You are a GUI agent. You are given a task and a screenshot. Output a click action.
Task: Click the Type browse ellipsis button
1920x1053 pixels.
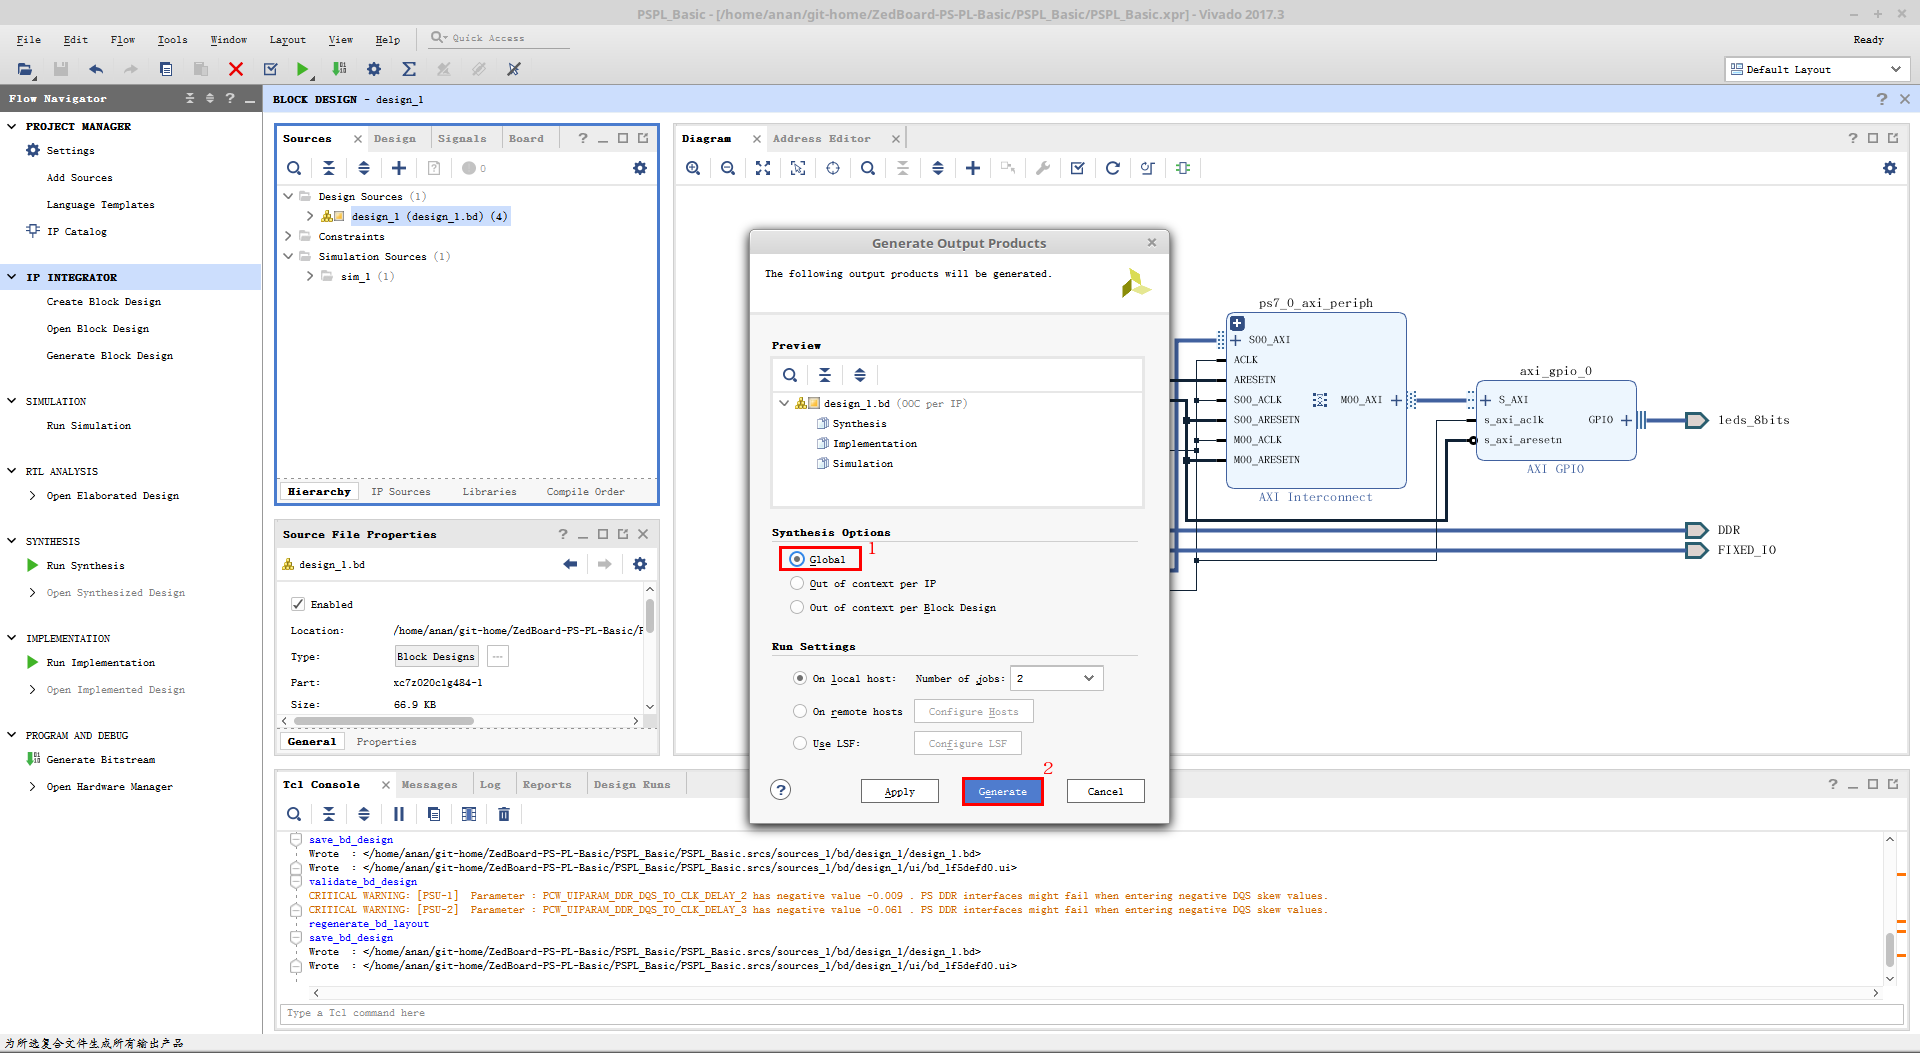498,656
